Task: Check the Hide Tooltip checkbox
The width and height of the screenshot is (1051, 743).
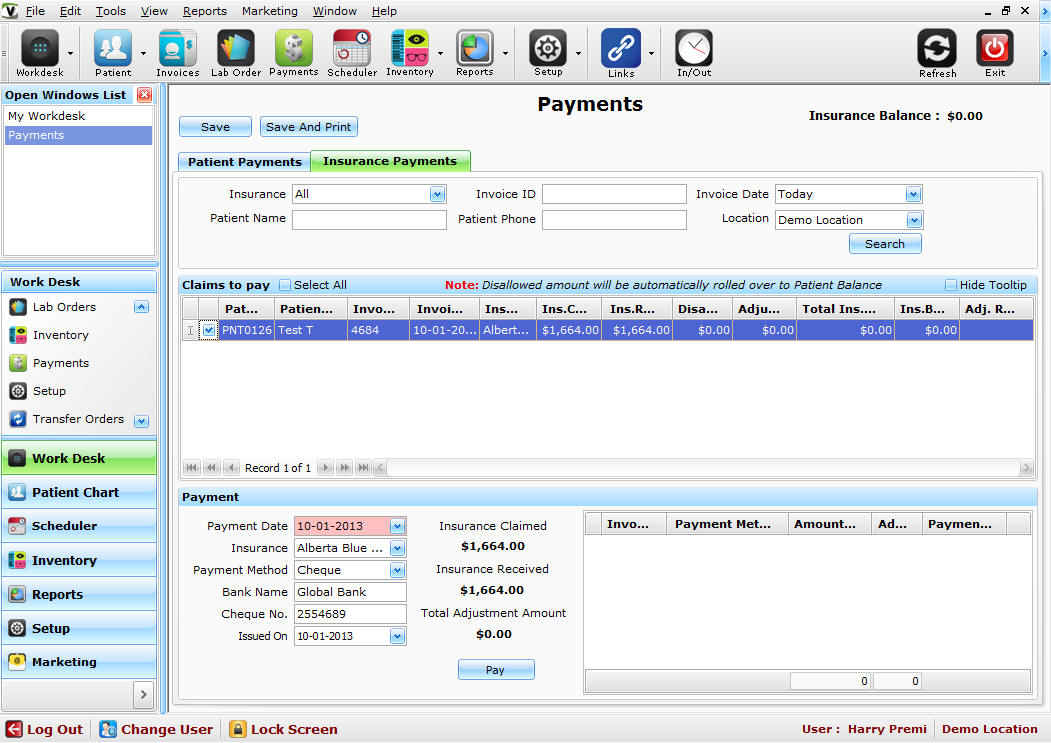Action: pyautogui.click(x=951, y=285)
